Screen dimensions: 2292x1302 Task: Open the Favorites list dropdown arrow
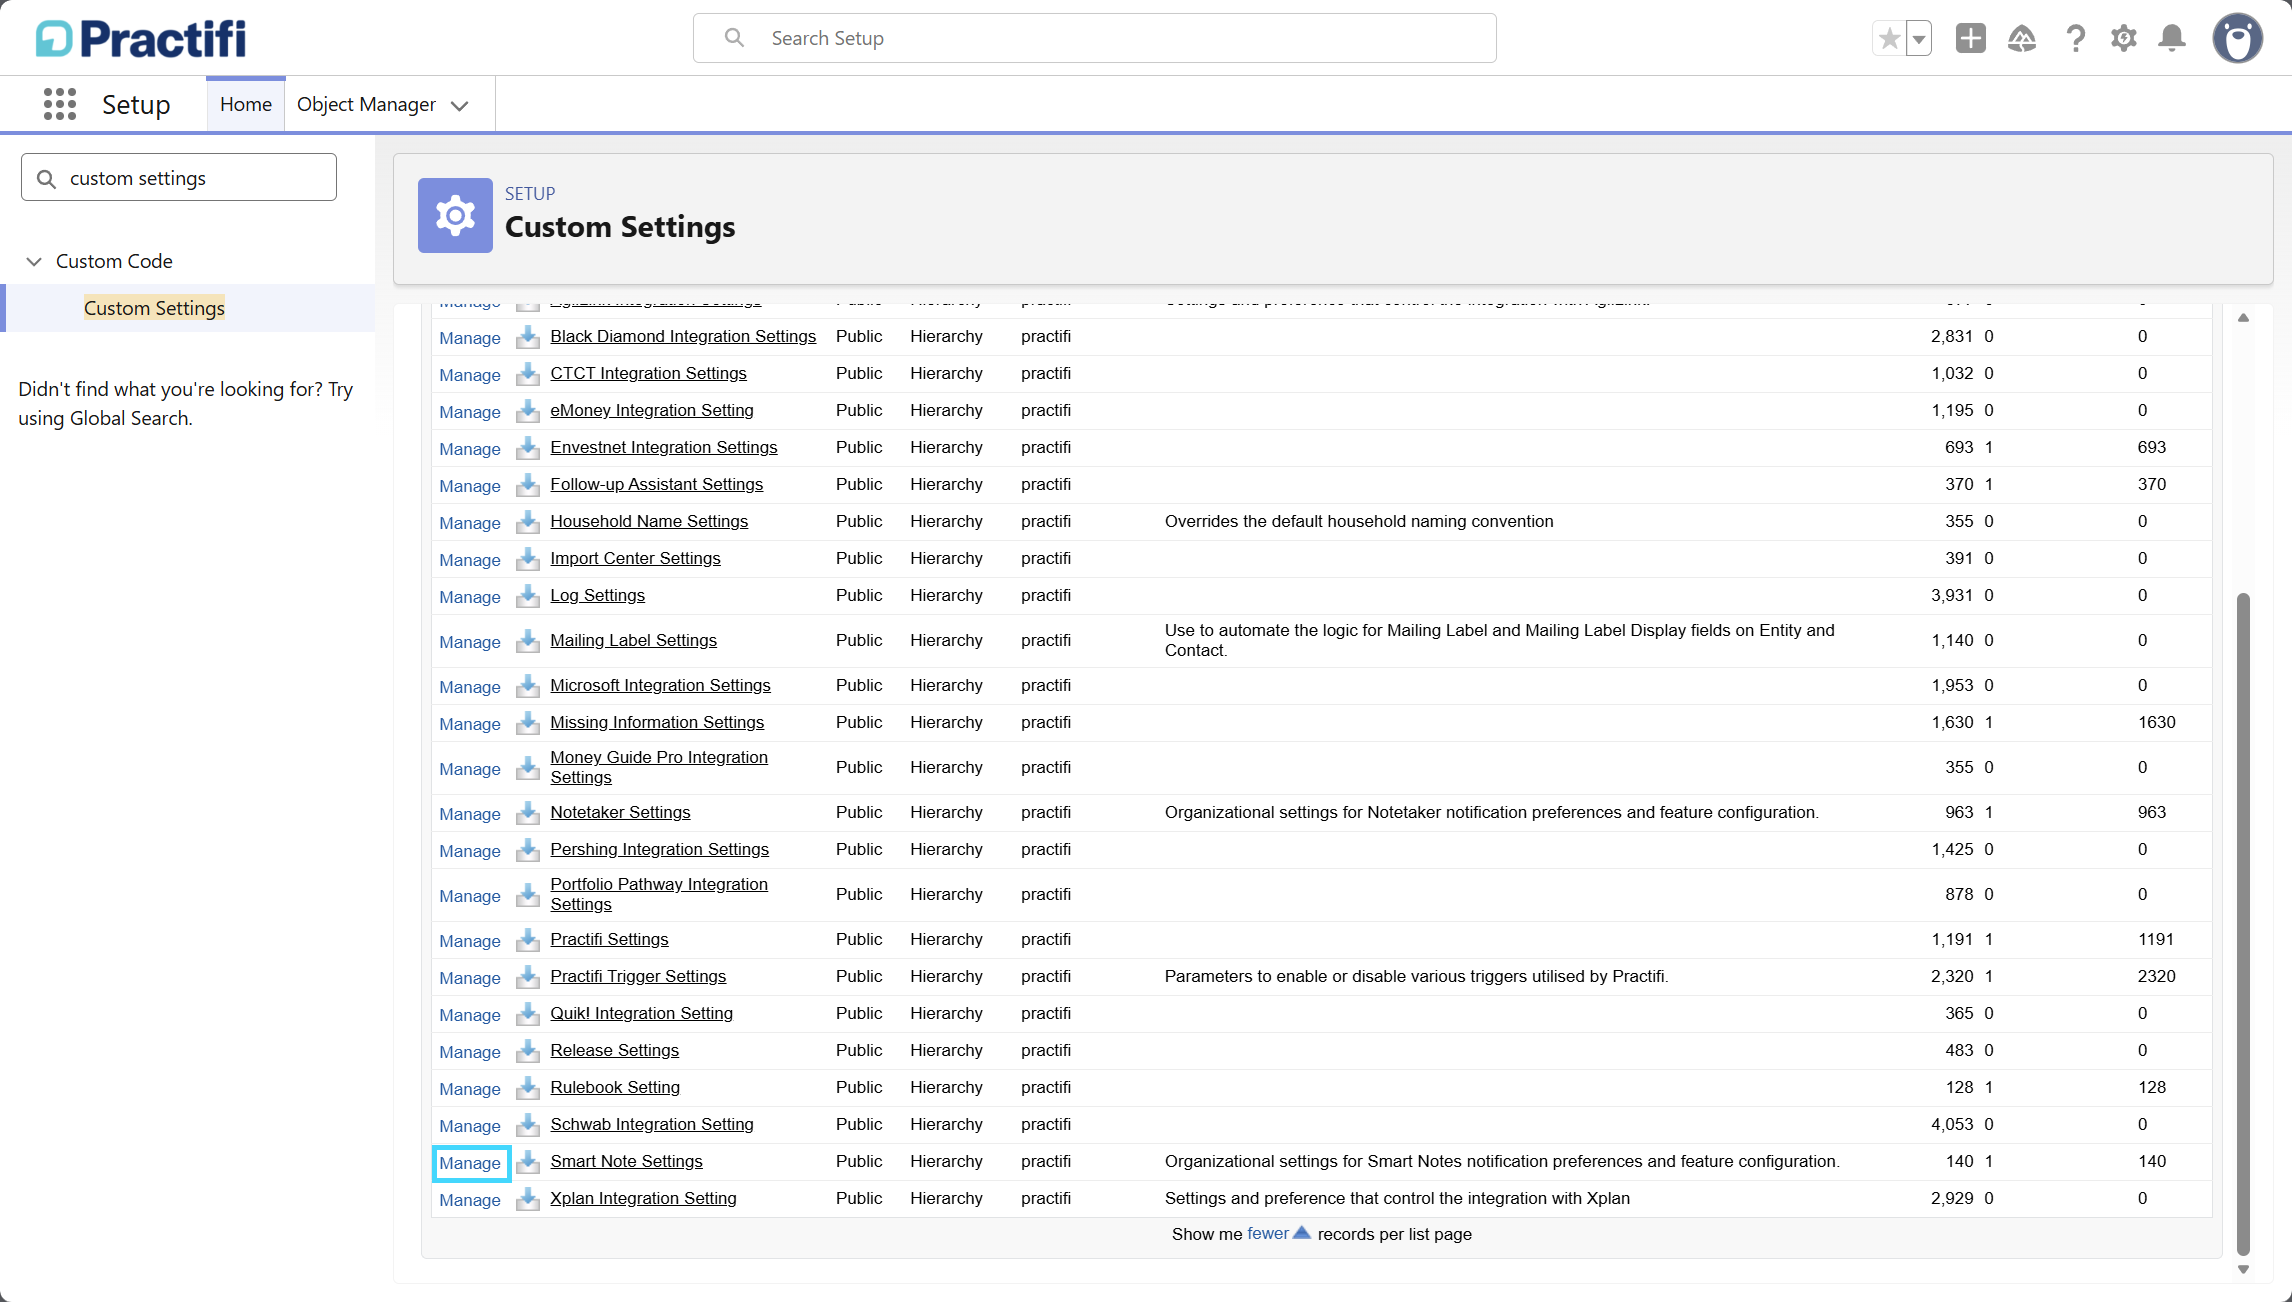(1919, 39)
